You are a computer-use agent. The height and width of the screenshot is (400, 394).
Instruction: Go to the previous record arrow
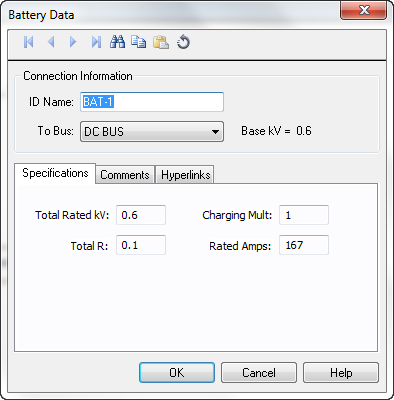point(51,42)
